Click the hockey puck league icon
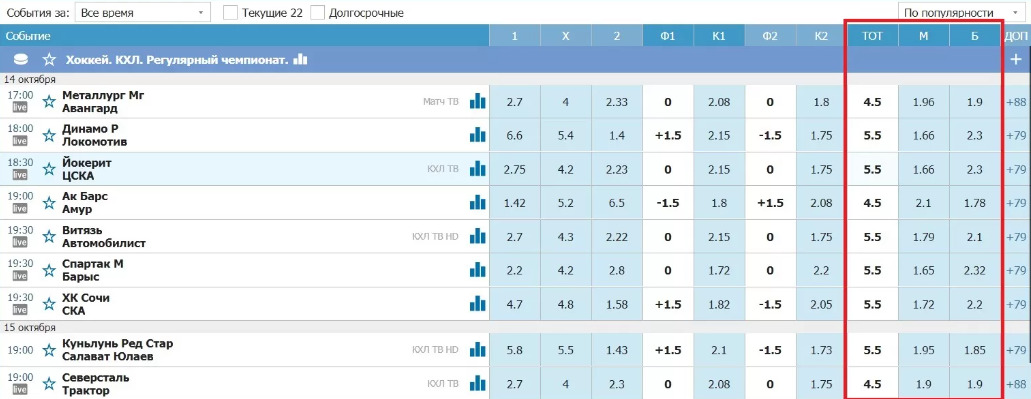 pos(22,60)
